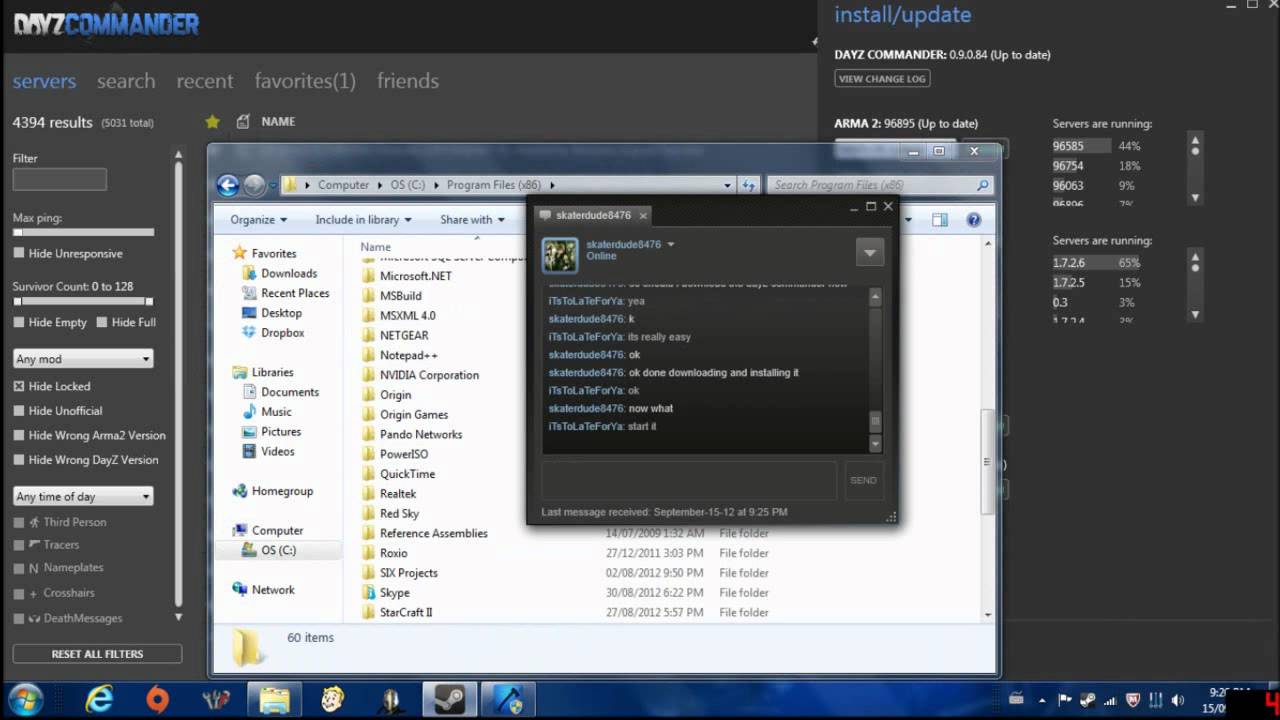Open Explorer help question mark icon

point(974,220)
